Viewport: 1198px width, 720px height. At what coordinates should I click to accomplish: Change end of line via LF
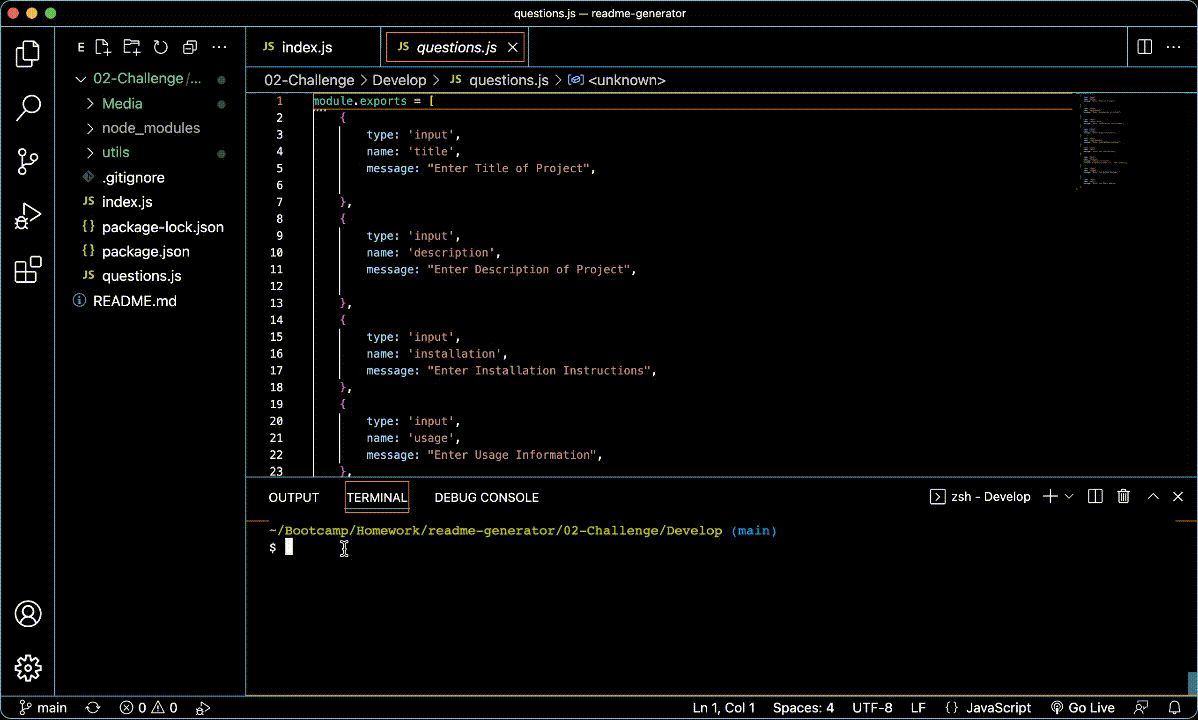(918, 708)
